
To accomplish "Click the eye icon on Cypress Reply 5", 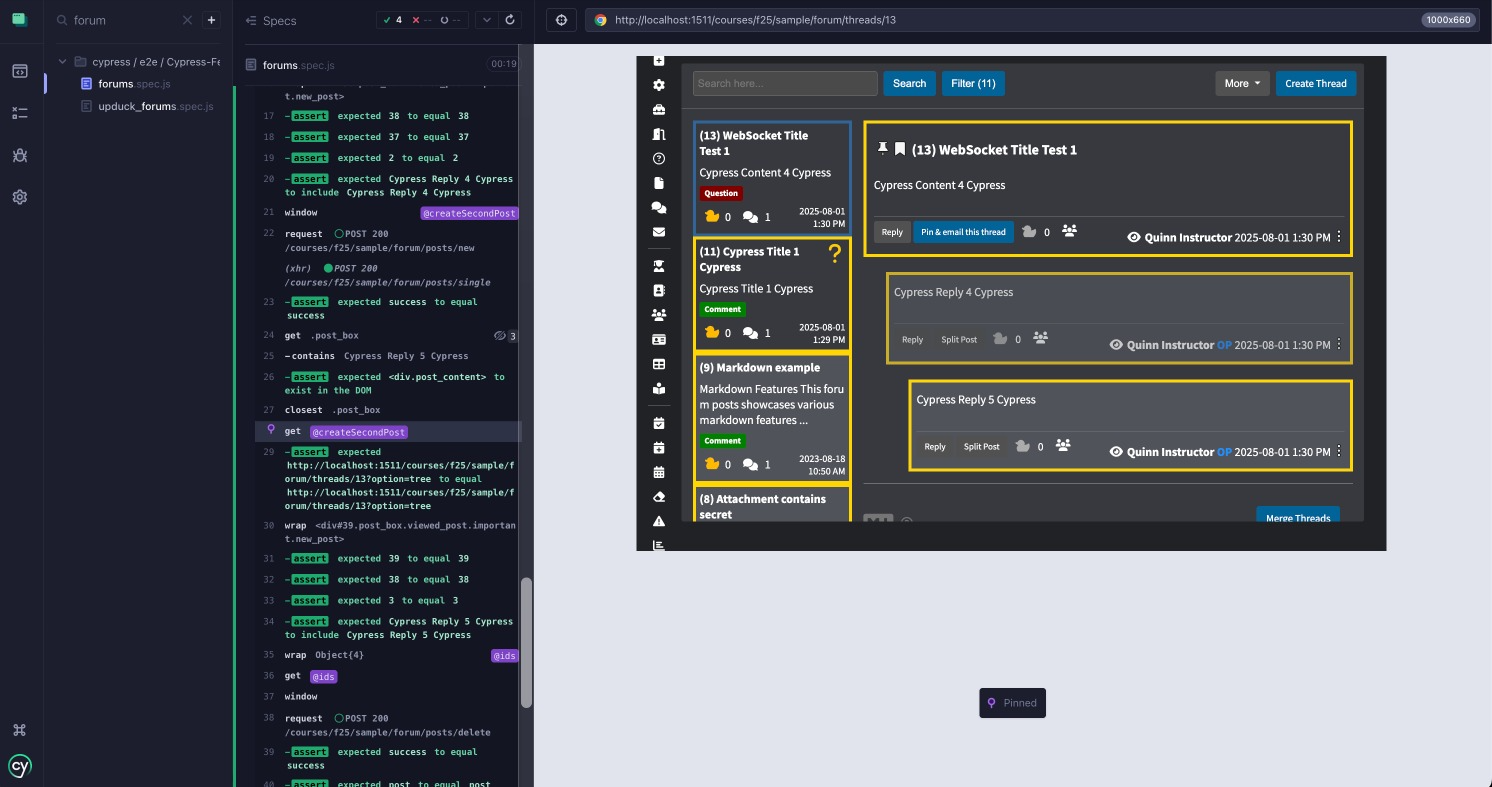I will 1116,452.
